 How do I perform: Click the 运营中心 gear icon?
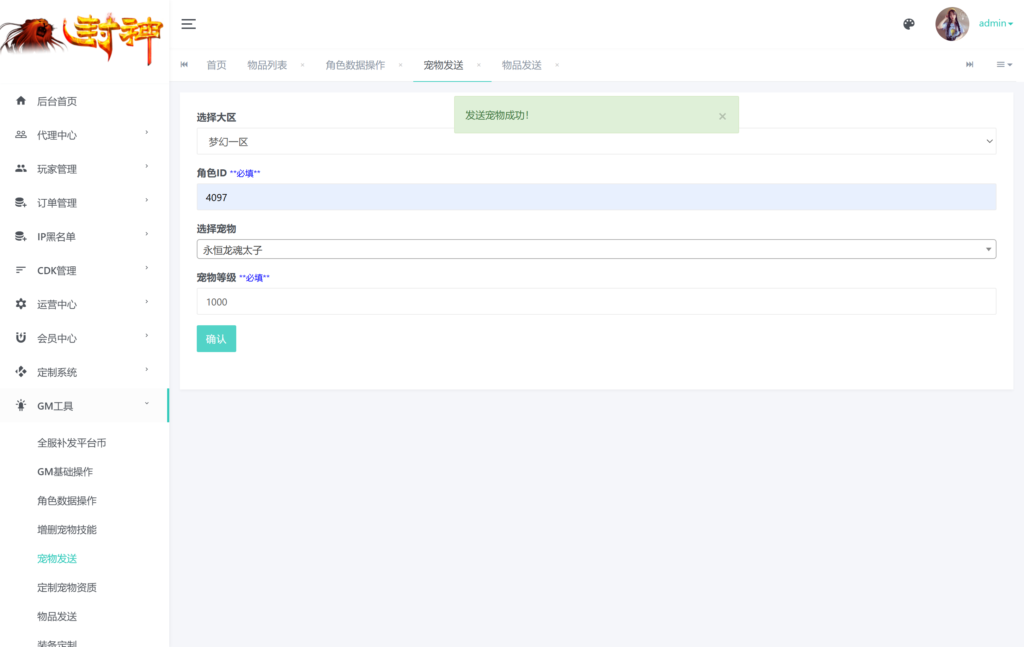point(21,304)
